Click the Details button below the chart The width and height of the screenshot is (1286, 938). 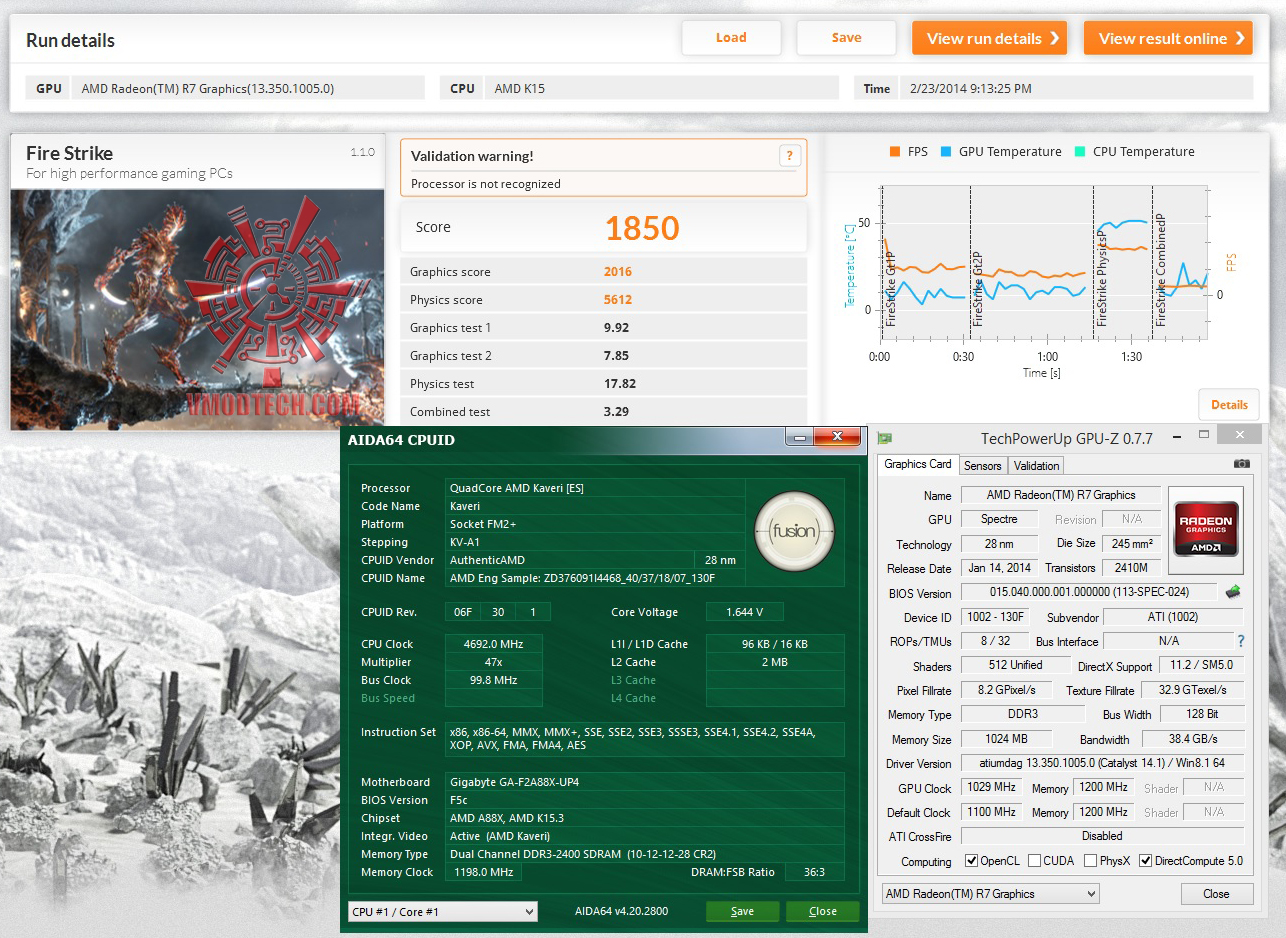coord(1229,405)
